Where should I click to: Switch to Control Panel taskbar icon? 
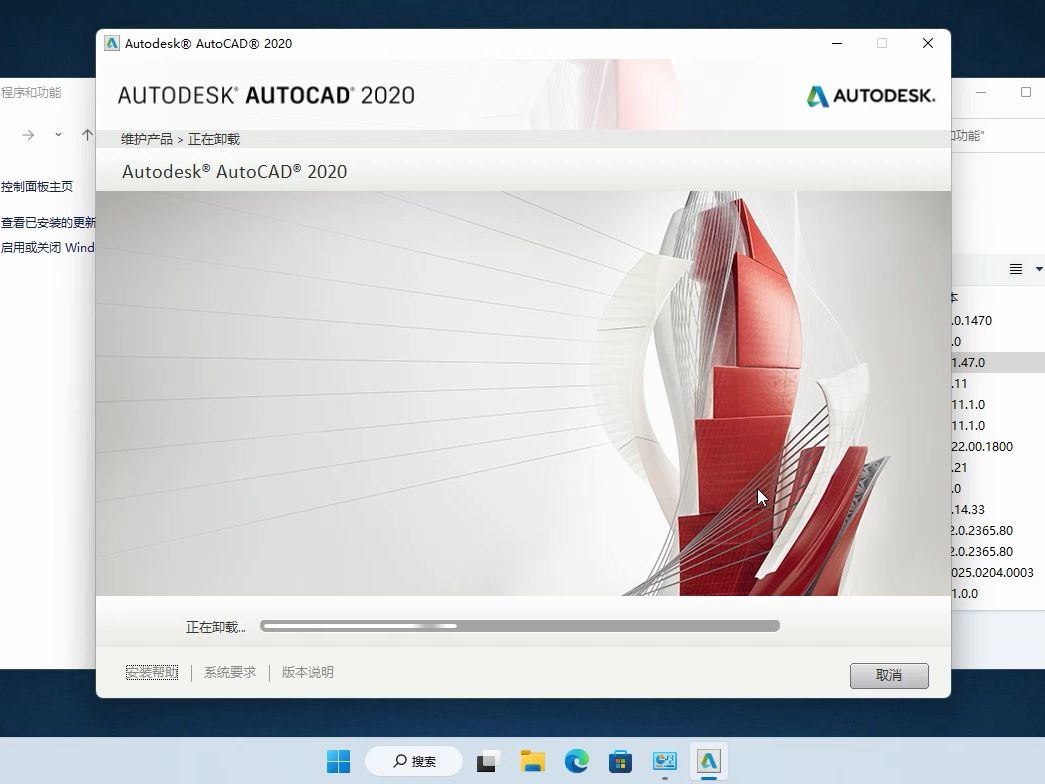click(x=664, y=761)
